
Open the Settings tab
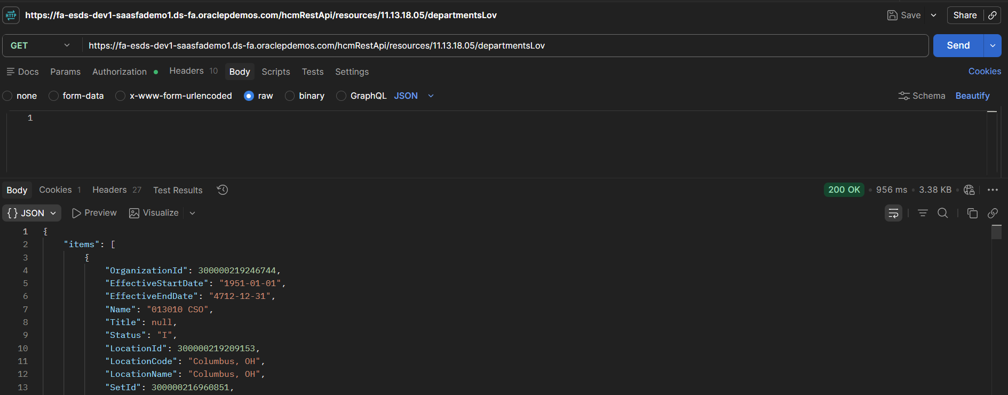tap(352, 71)
